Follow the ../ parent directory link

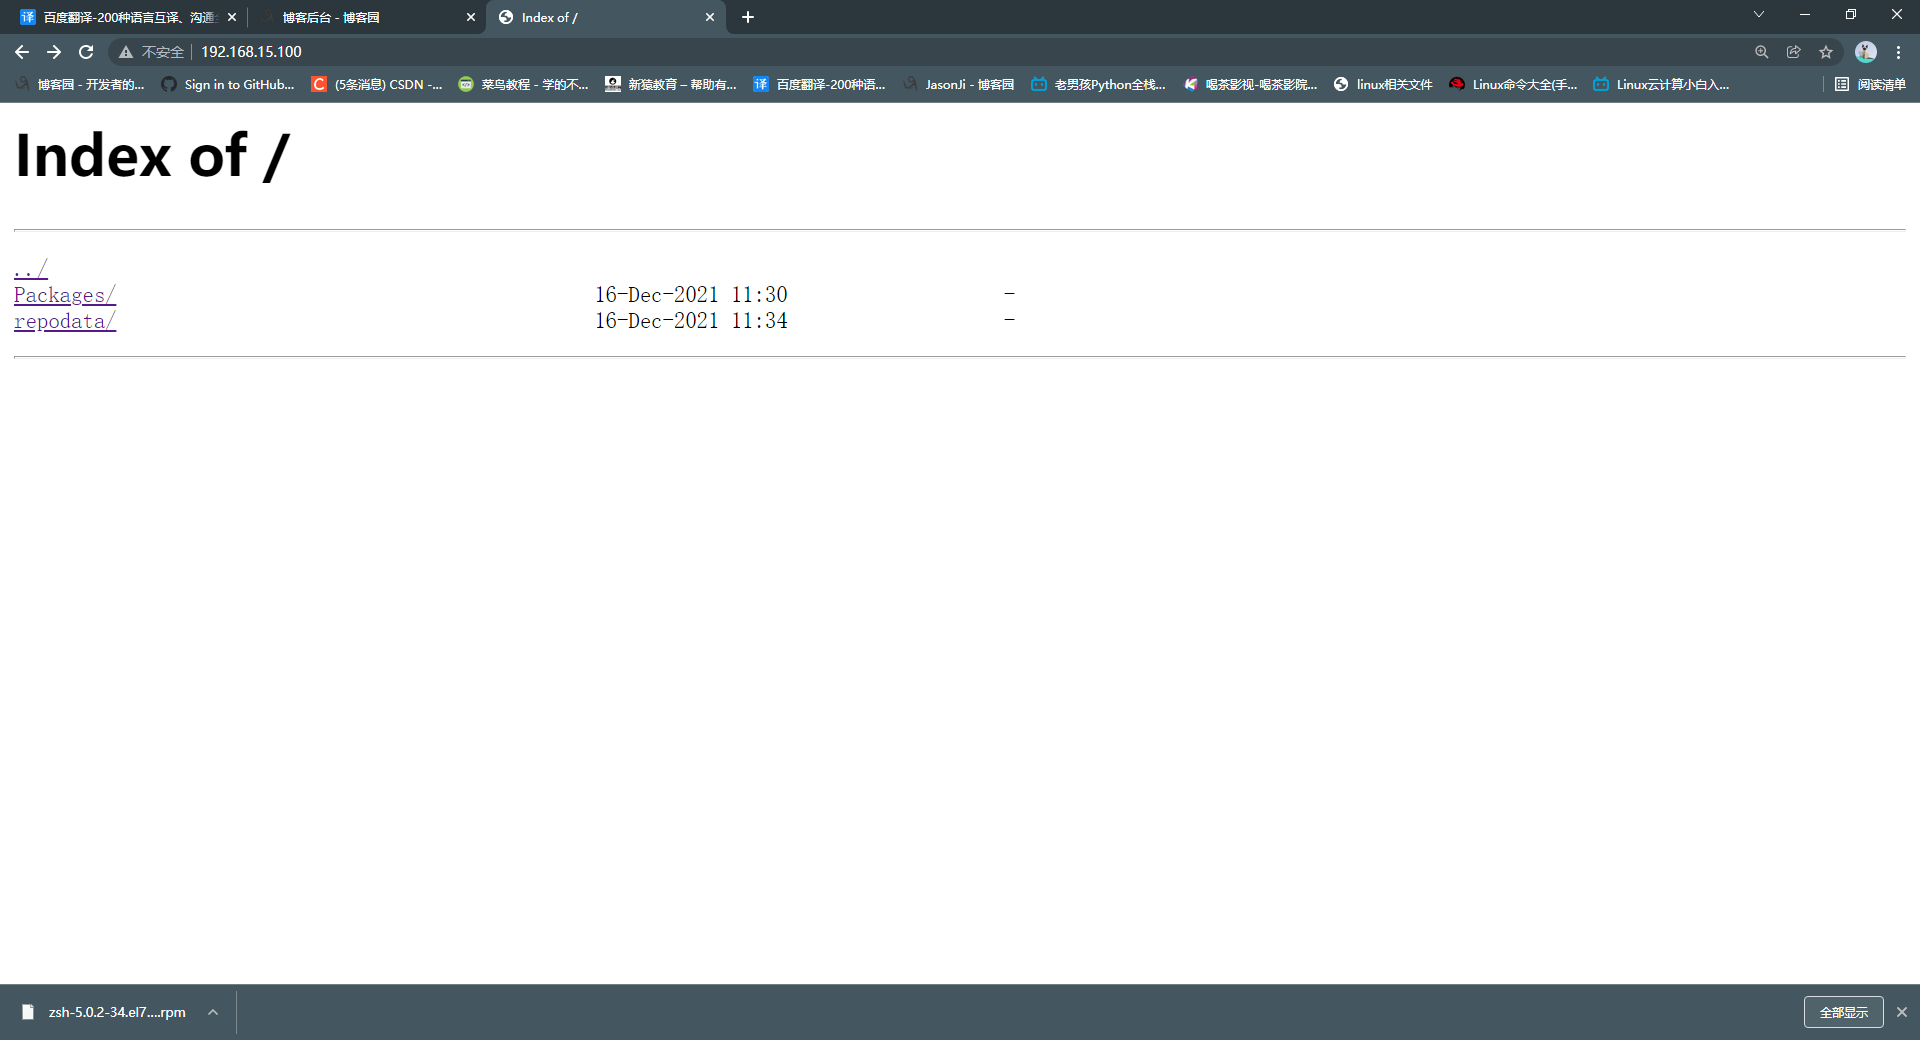point(31,269)
